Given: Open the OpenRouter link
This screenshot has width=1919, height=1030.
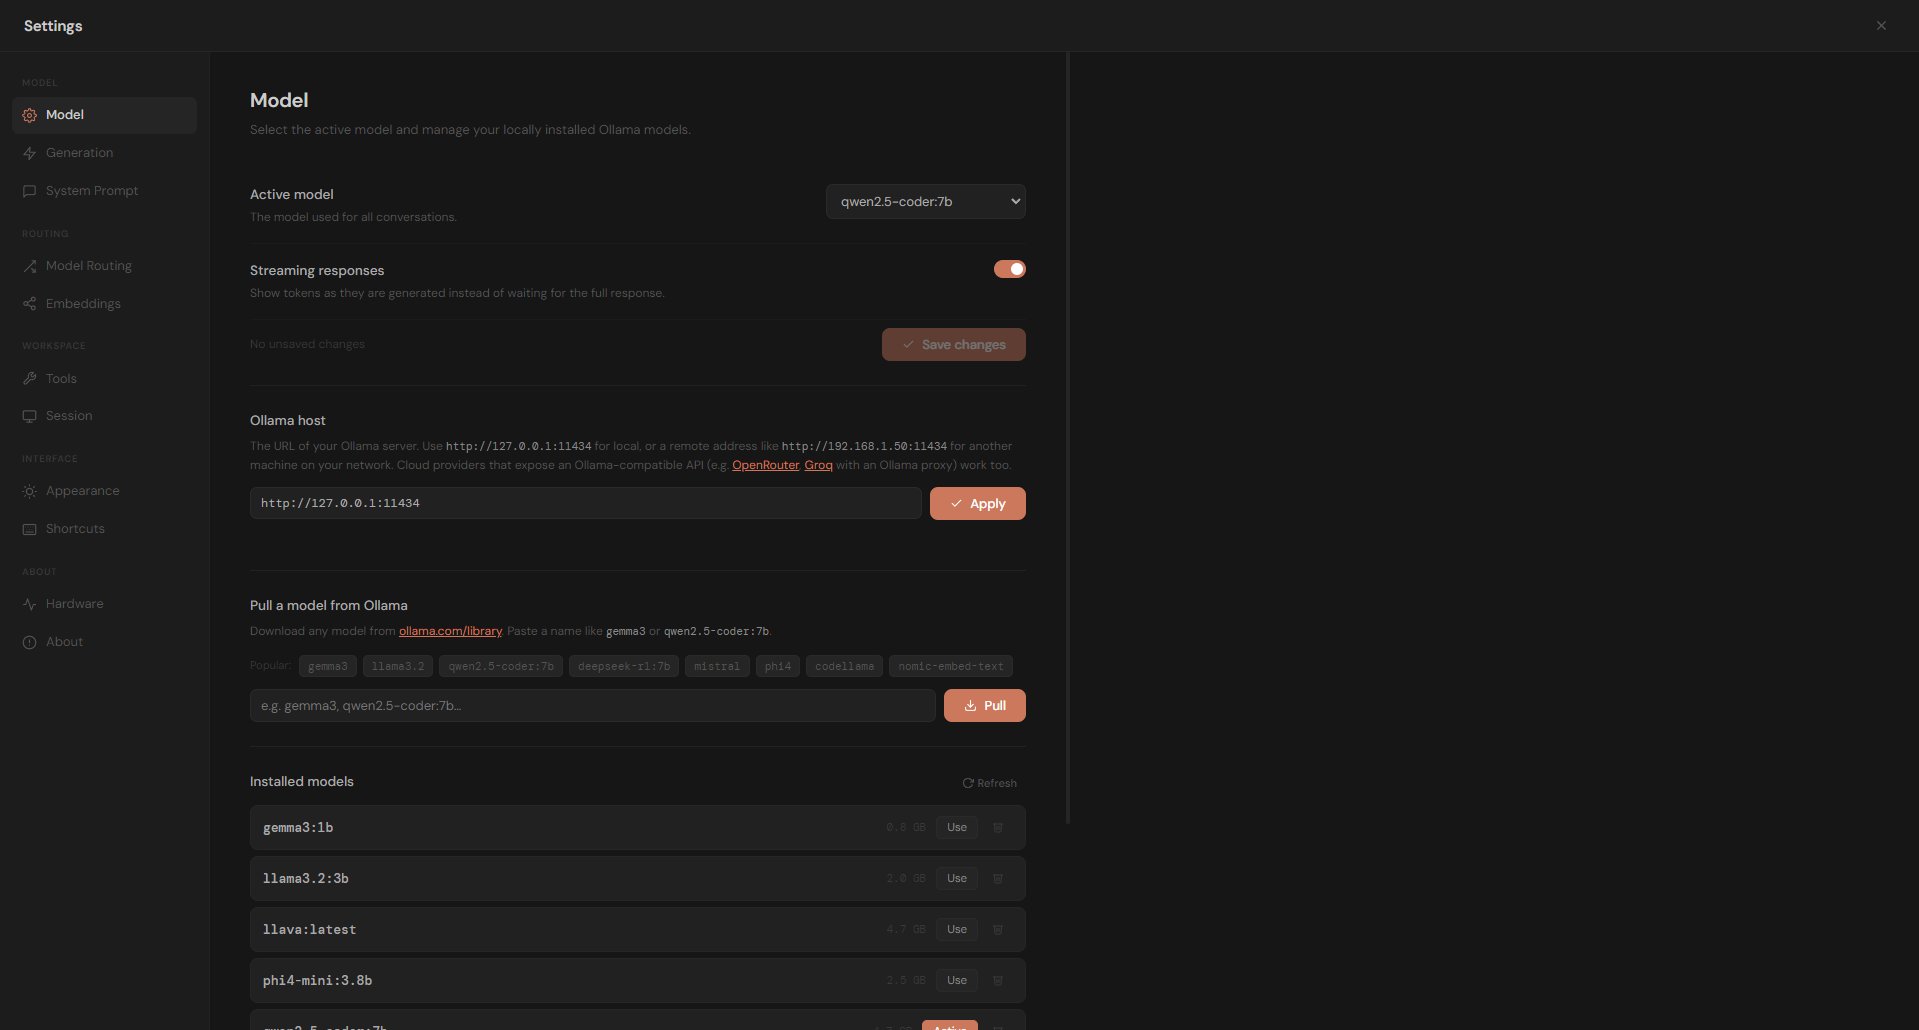Looking at the screenshot, I should coord(765,465).
